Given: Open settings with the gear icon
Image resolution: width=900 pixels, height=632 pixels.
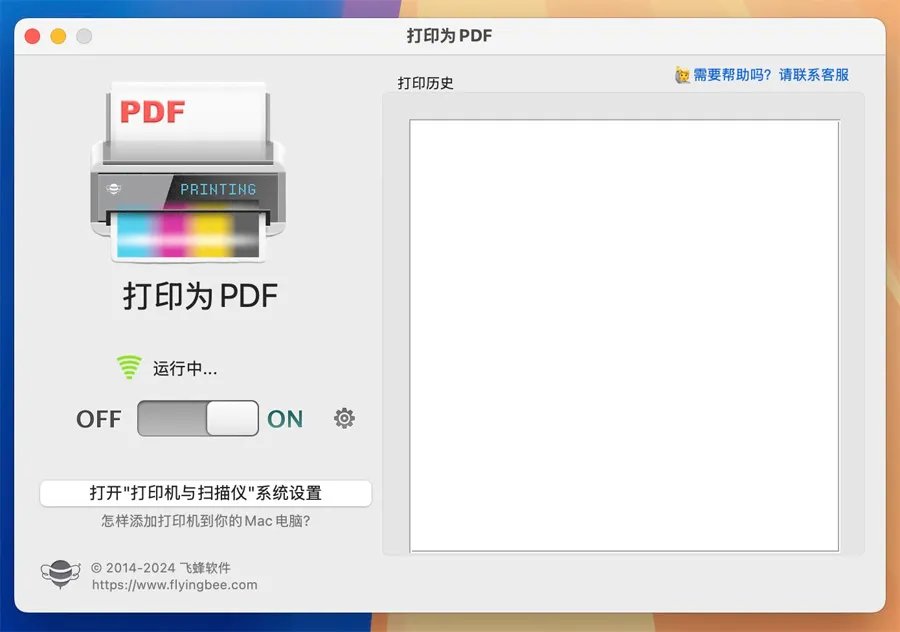Looking at the screenshot, I should pos(344,418).
